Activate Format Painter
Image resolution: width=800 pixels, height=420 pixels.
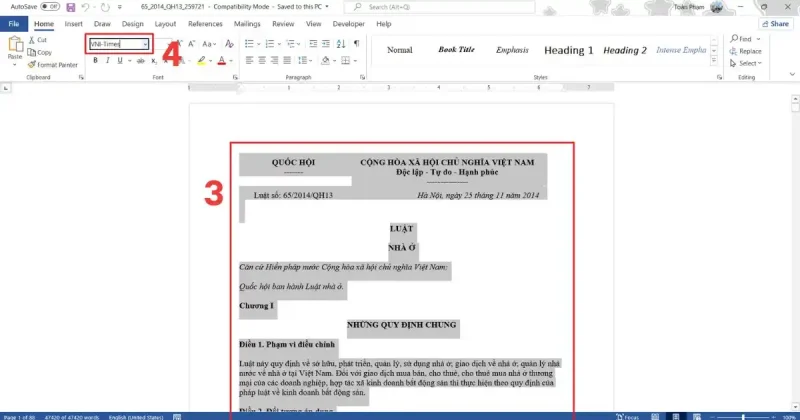coord(52,65)
